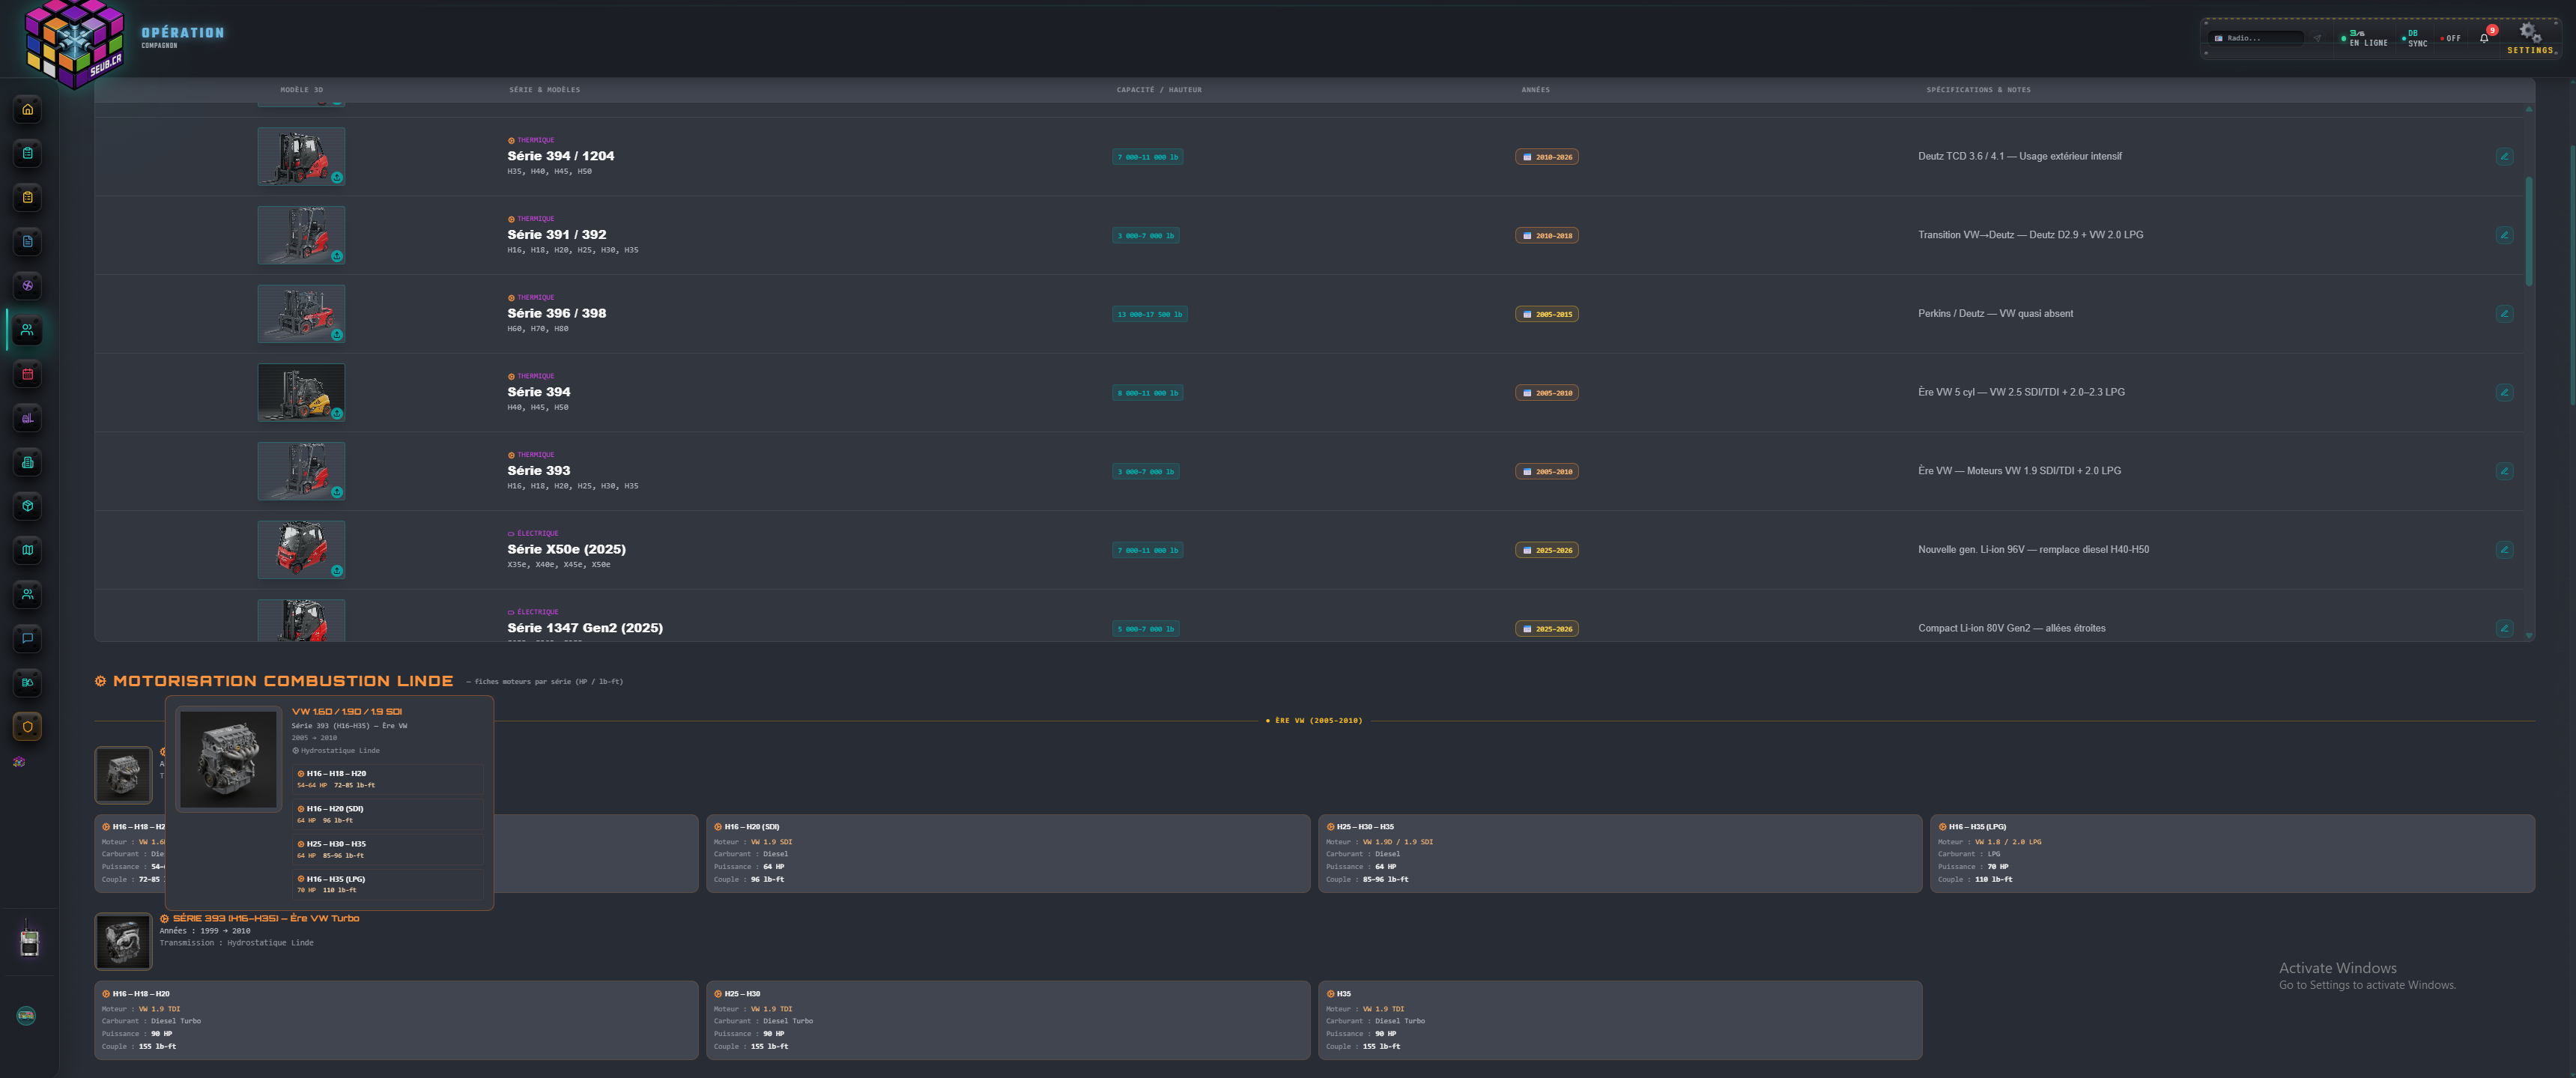
Task: Click the Série 396 / 398 forklift thumbnail
Action: pos(301,313)
